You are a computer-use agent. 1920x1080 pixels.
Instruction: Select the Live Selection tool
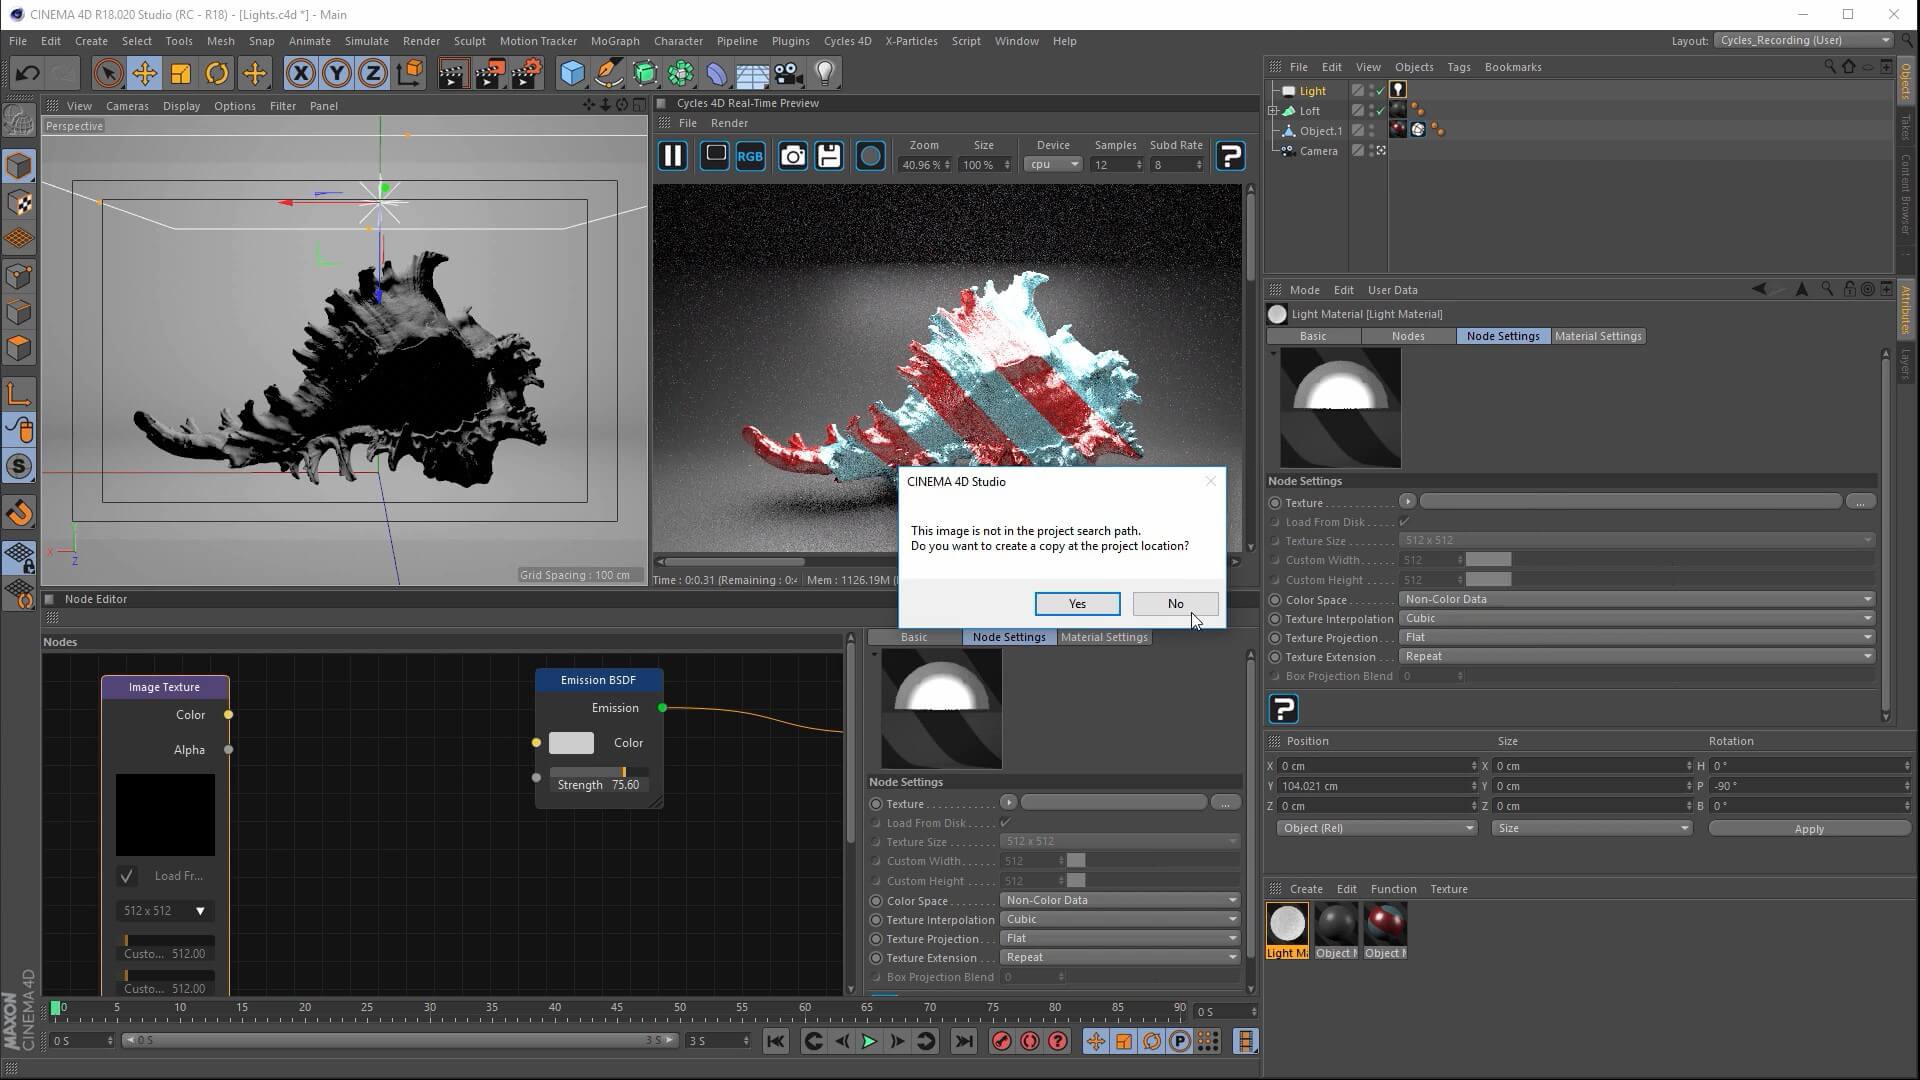point(108,73)
